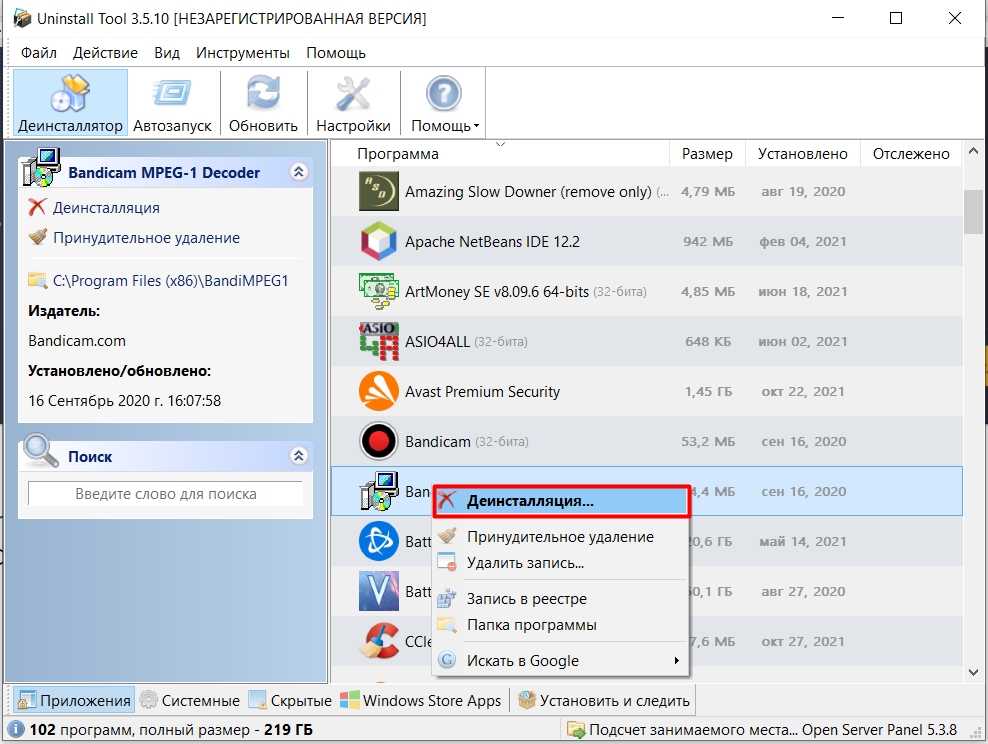Sort by Установлено column header
This screenshot has width=988, height=744.
tap(803, 154)
